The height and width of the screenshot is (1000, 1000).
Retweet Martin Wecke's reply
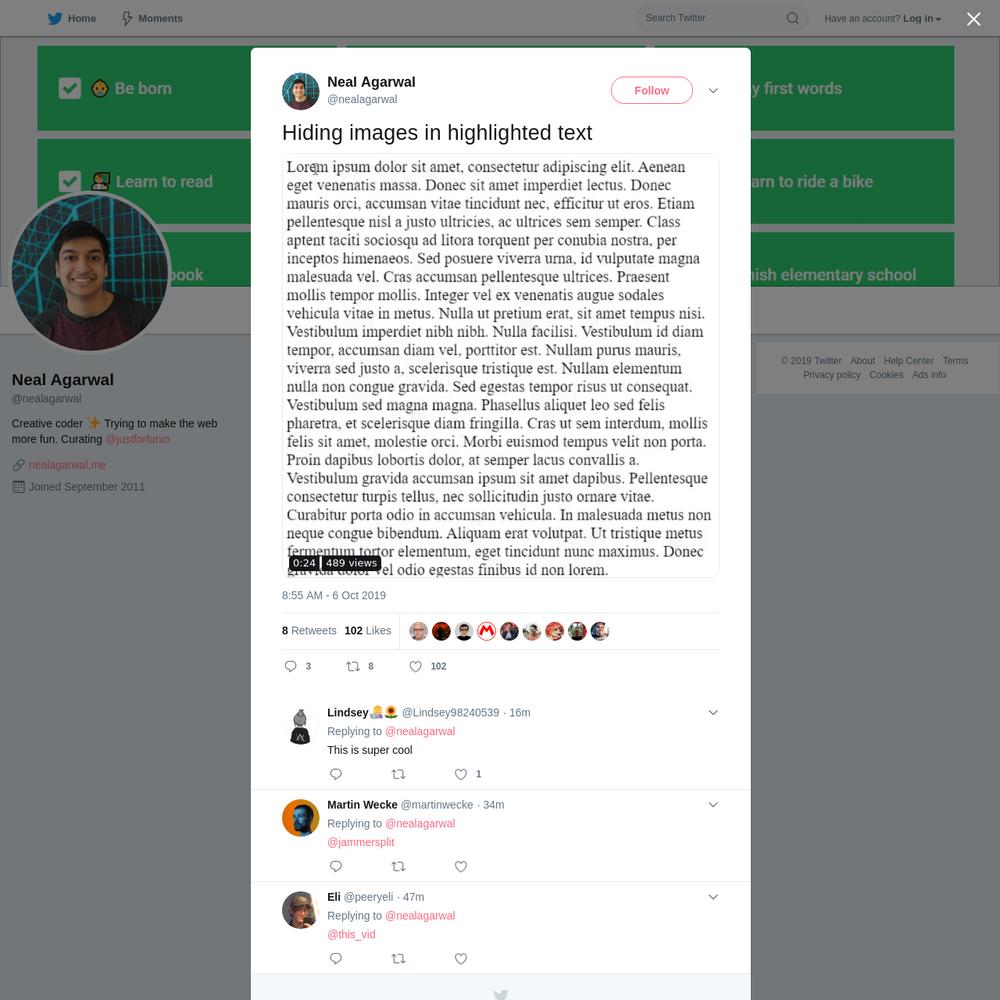point(398,866)
